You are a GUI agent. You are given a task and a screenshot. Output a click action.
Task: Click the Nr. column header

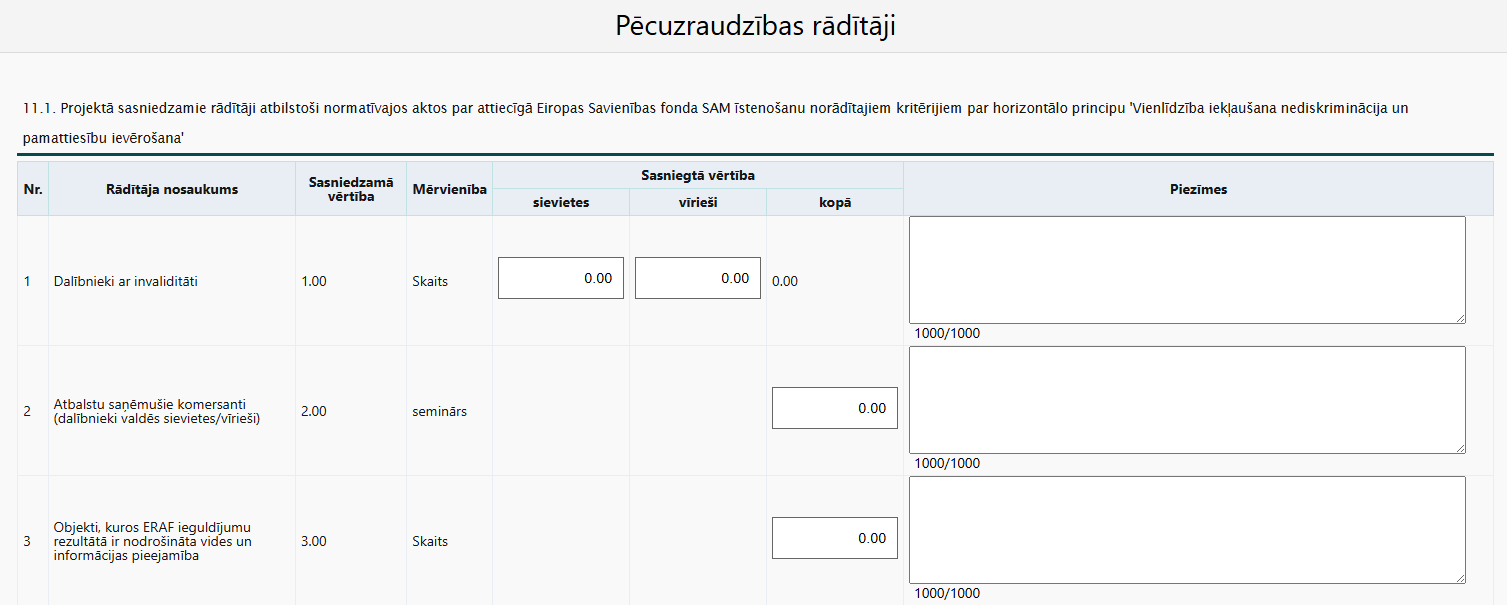(x=33, y=189)
